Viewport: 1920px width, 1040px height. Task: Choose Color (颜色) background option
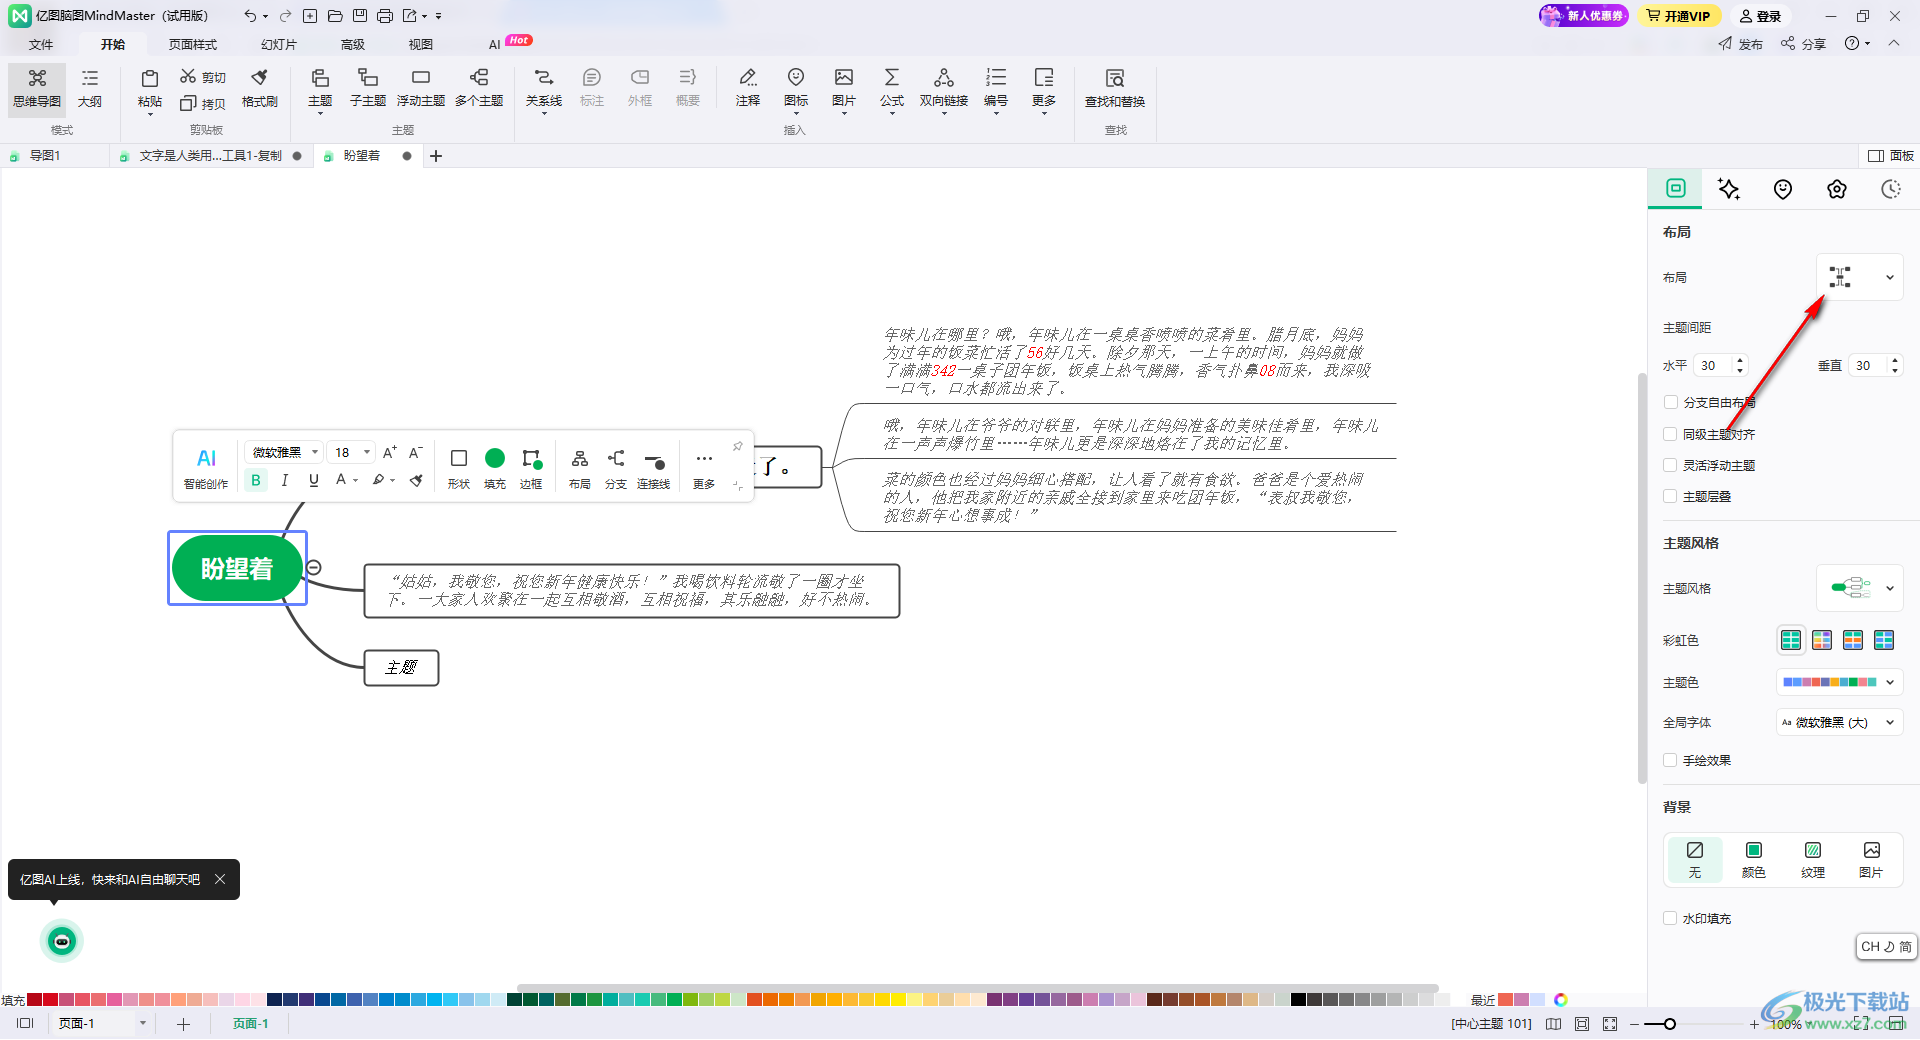click(1754, 859)
